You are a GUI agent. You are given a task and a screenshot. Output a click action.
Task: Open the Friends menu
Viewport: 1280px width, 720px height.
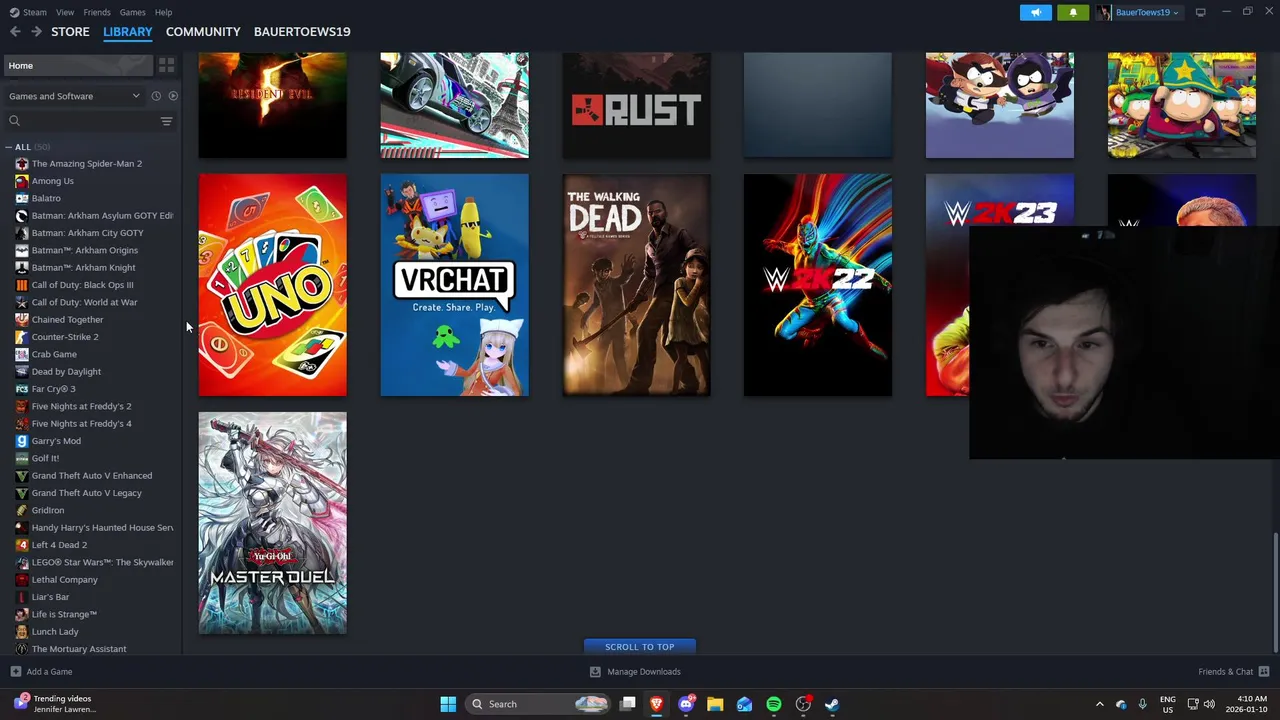[x=97, y=12]
